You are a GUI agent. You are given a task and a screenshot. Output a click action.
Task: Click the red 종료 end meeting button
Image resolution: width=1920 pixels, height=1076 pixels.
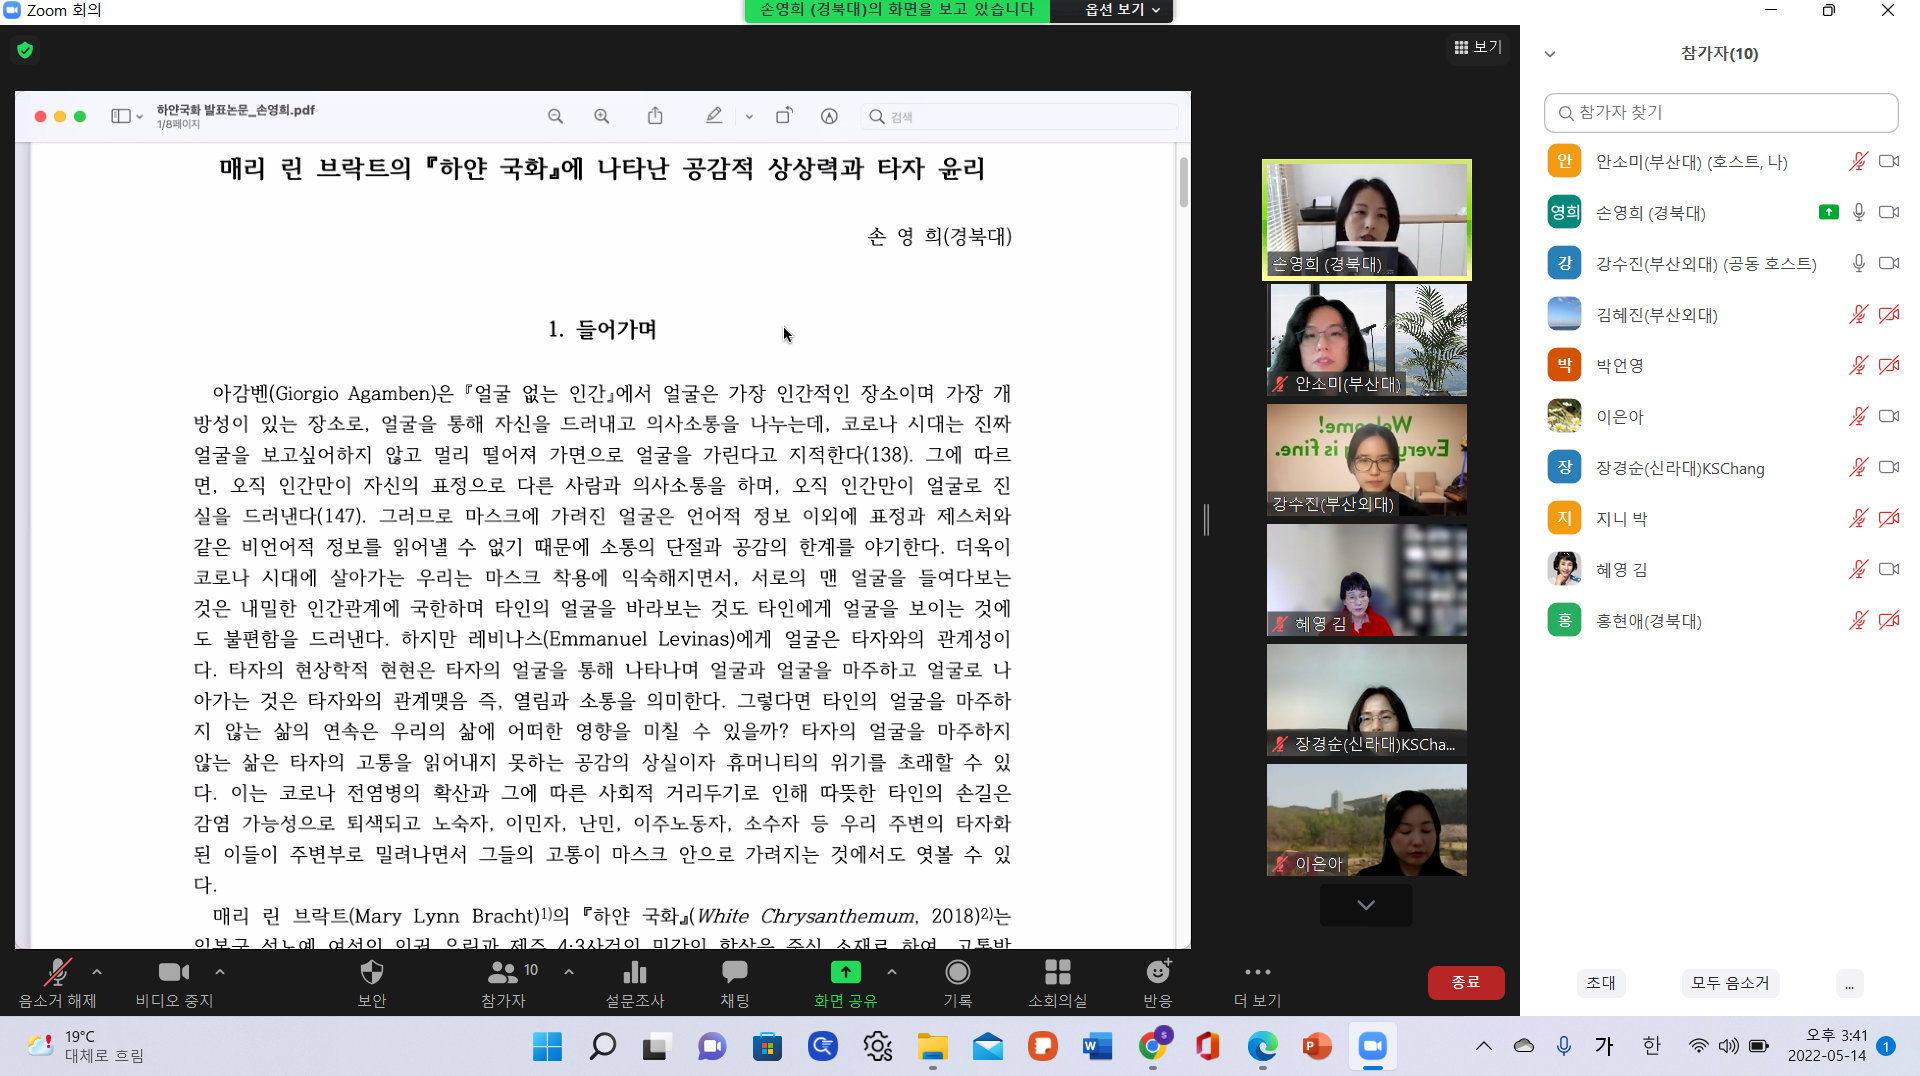pos(1465,982)
